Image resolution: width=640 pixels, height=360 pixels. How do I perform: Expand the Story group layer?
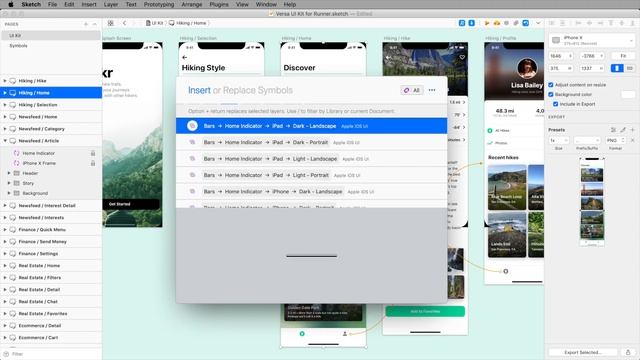9,183
